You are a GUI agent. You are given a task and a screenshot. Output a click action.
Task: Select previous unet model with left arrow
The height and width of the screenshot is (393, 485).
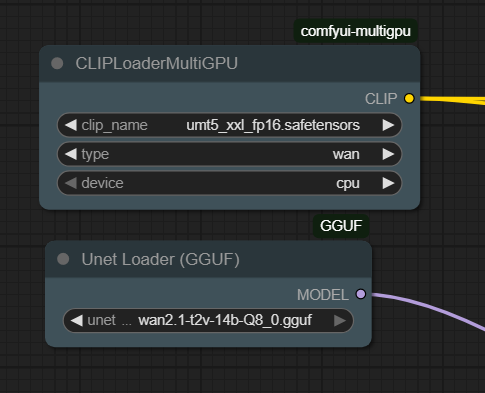pos(77,321)
